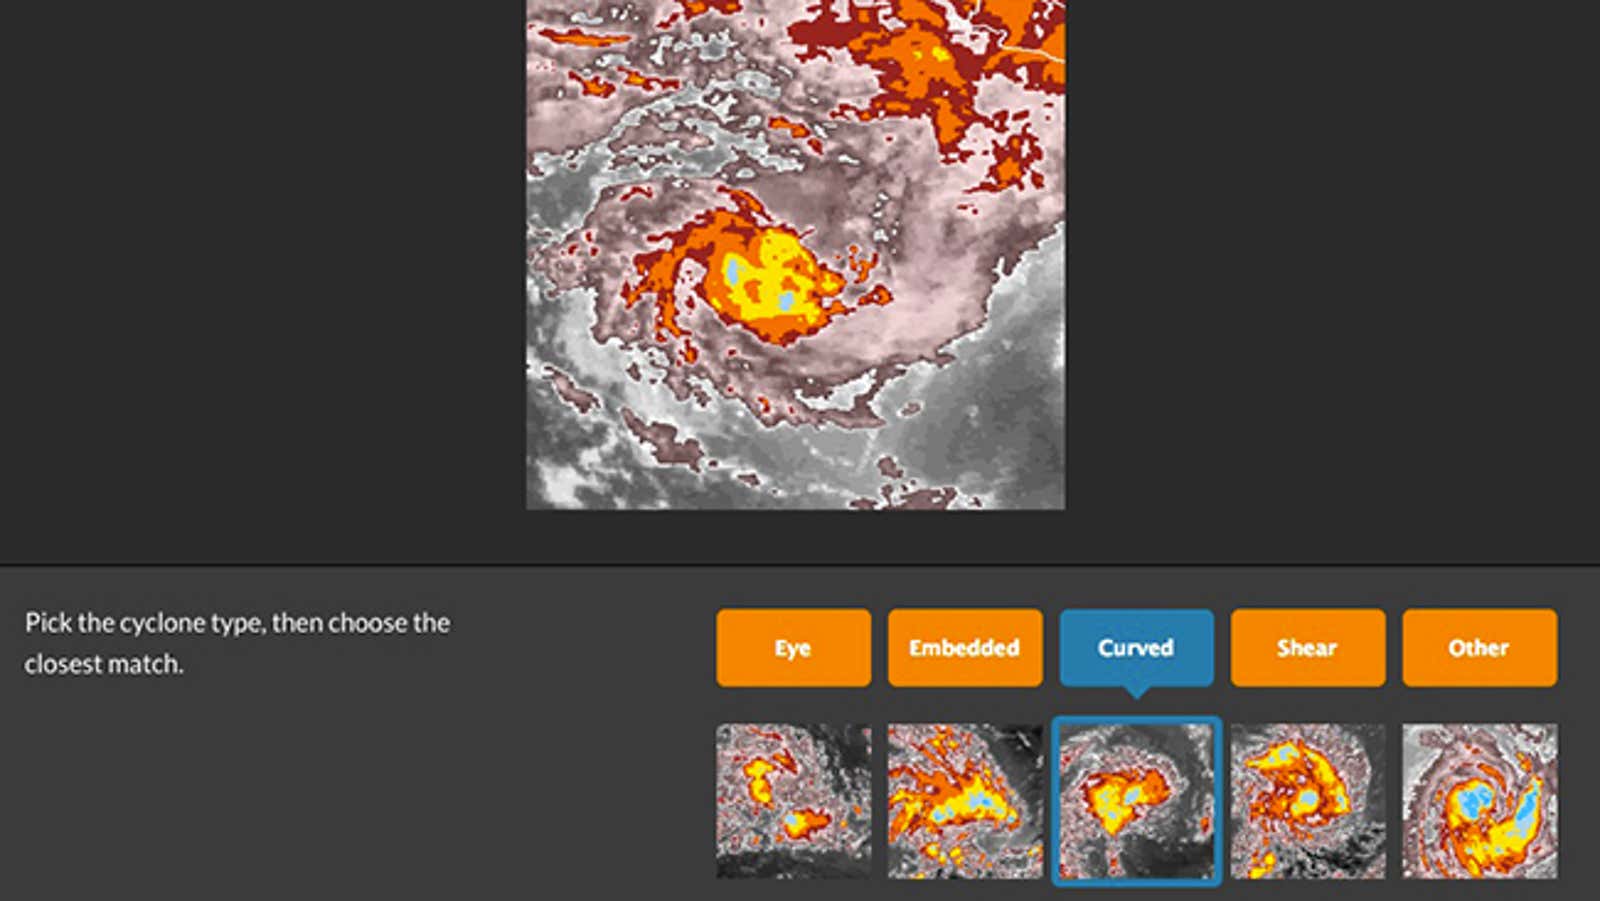Select the example thumbnail below Embedded
The image size is (1600, 901).
[965, 801]
